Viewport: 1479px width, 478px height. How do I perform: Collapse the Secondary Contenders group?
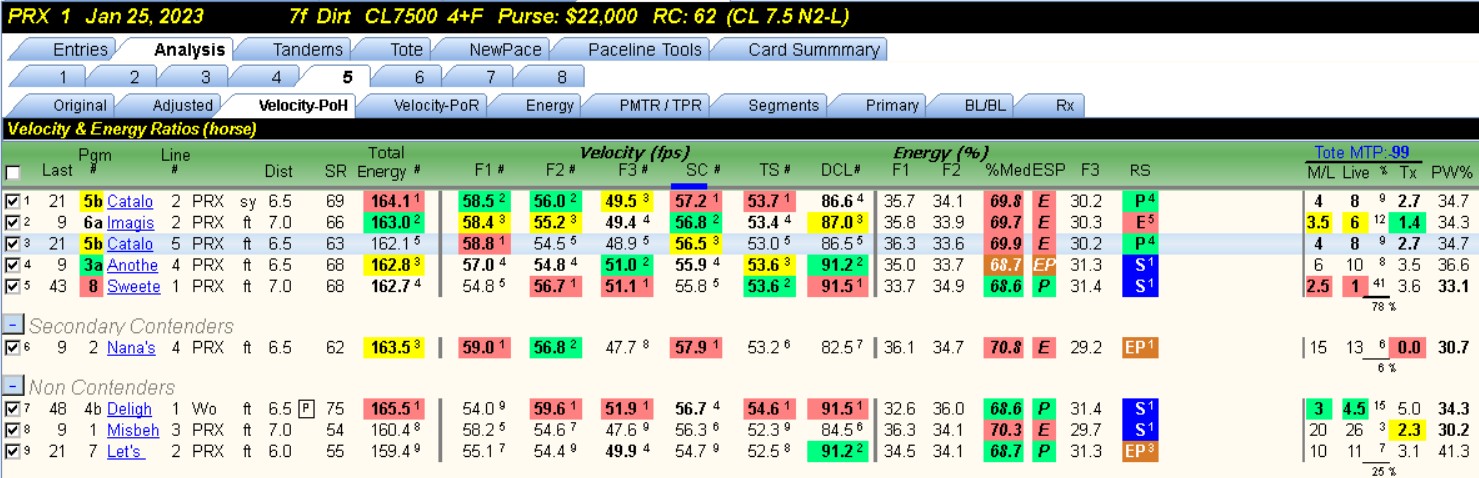click(13, 326)
